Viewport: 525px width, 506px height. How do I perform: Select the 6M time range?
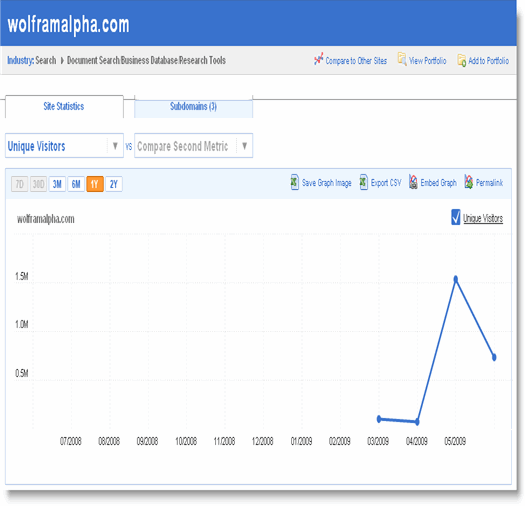click(76, 184)
